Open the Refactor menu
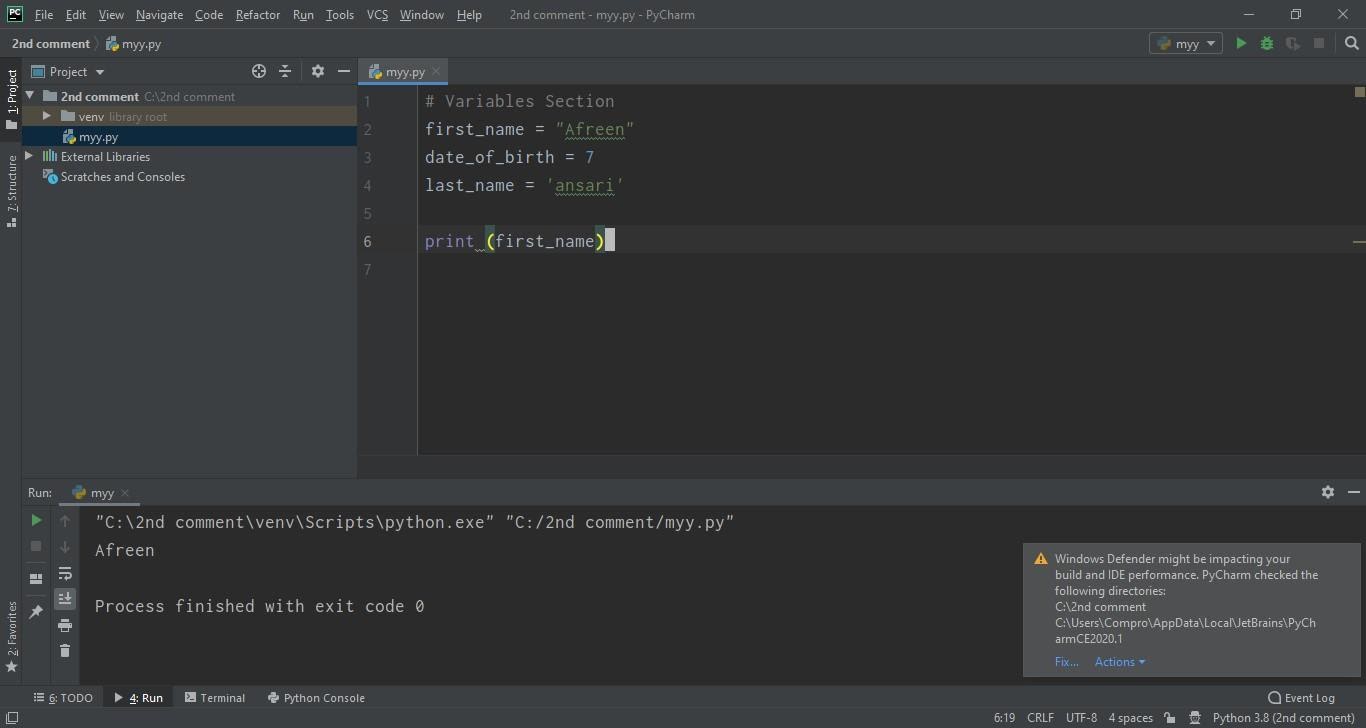Screen dimensions: 1366x728 coord(258,15)
